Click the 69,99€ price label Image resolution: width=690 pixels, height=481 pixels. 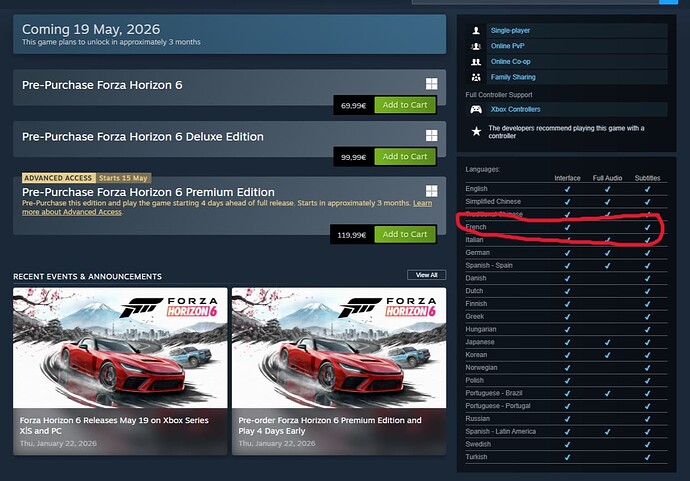tap(353, 106)
